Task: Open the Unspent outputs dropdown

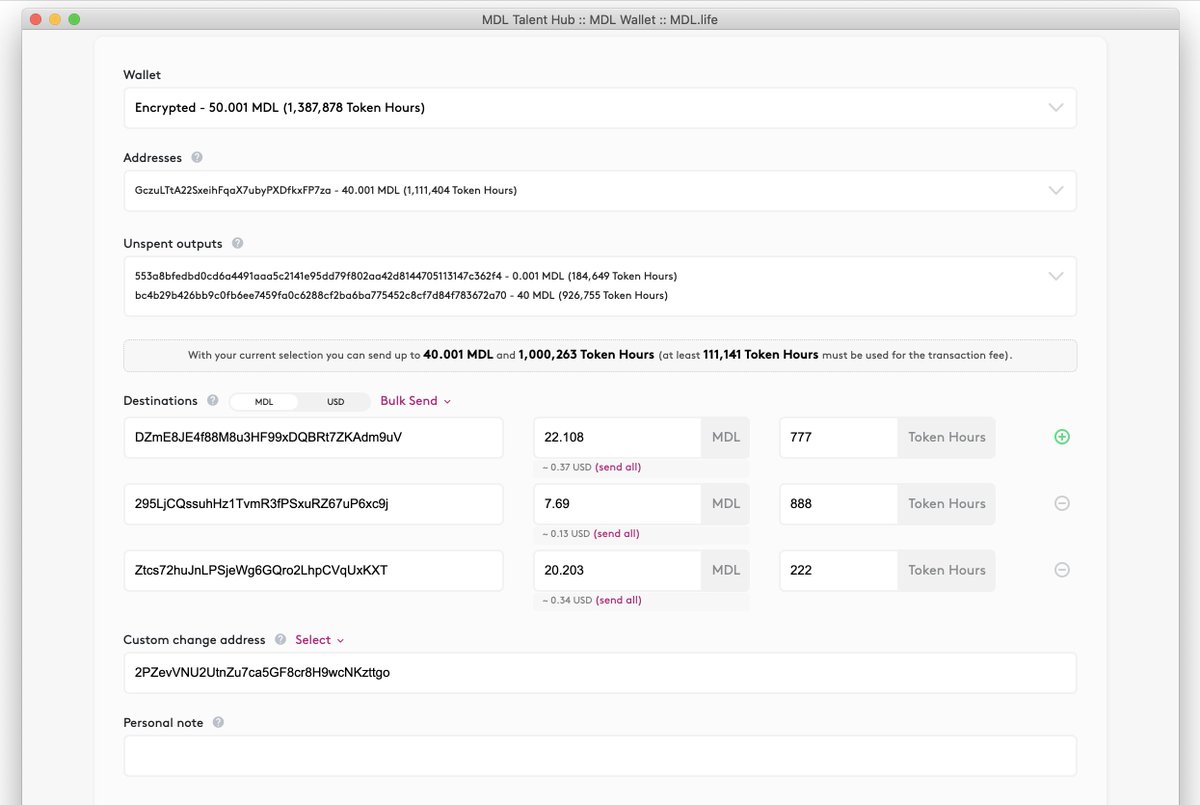Action: tap(600, 286)
